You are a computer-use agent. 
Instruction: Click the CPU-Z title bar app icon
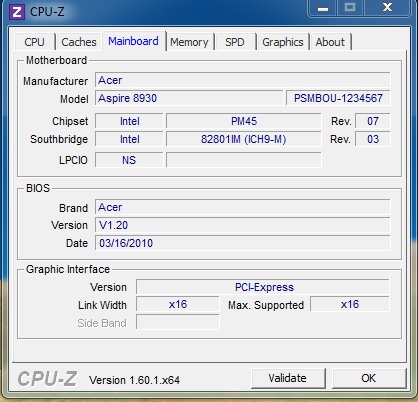tap(17, 12)
